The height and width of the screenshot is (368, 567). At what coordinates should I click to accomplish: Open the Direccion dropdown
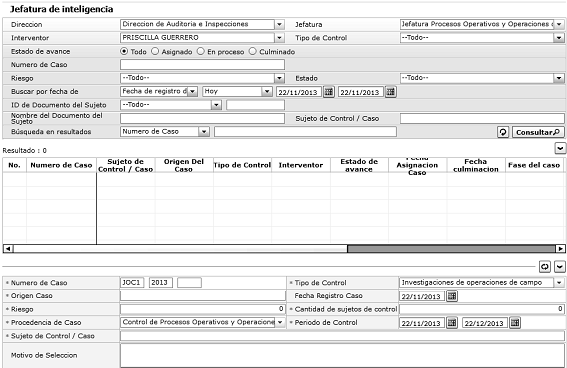(279, 25)
